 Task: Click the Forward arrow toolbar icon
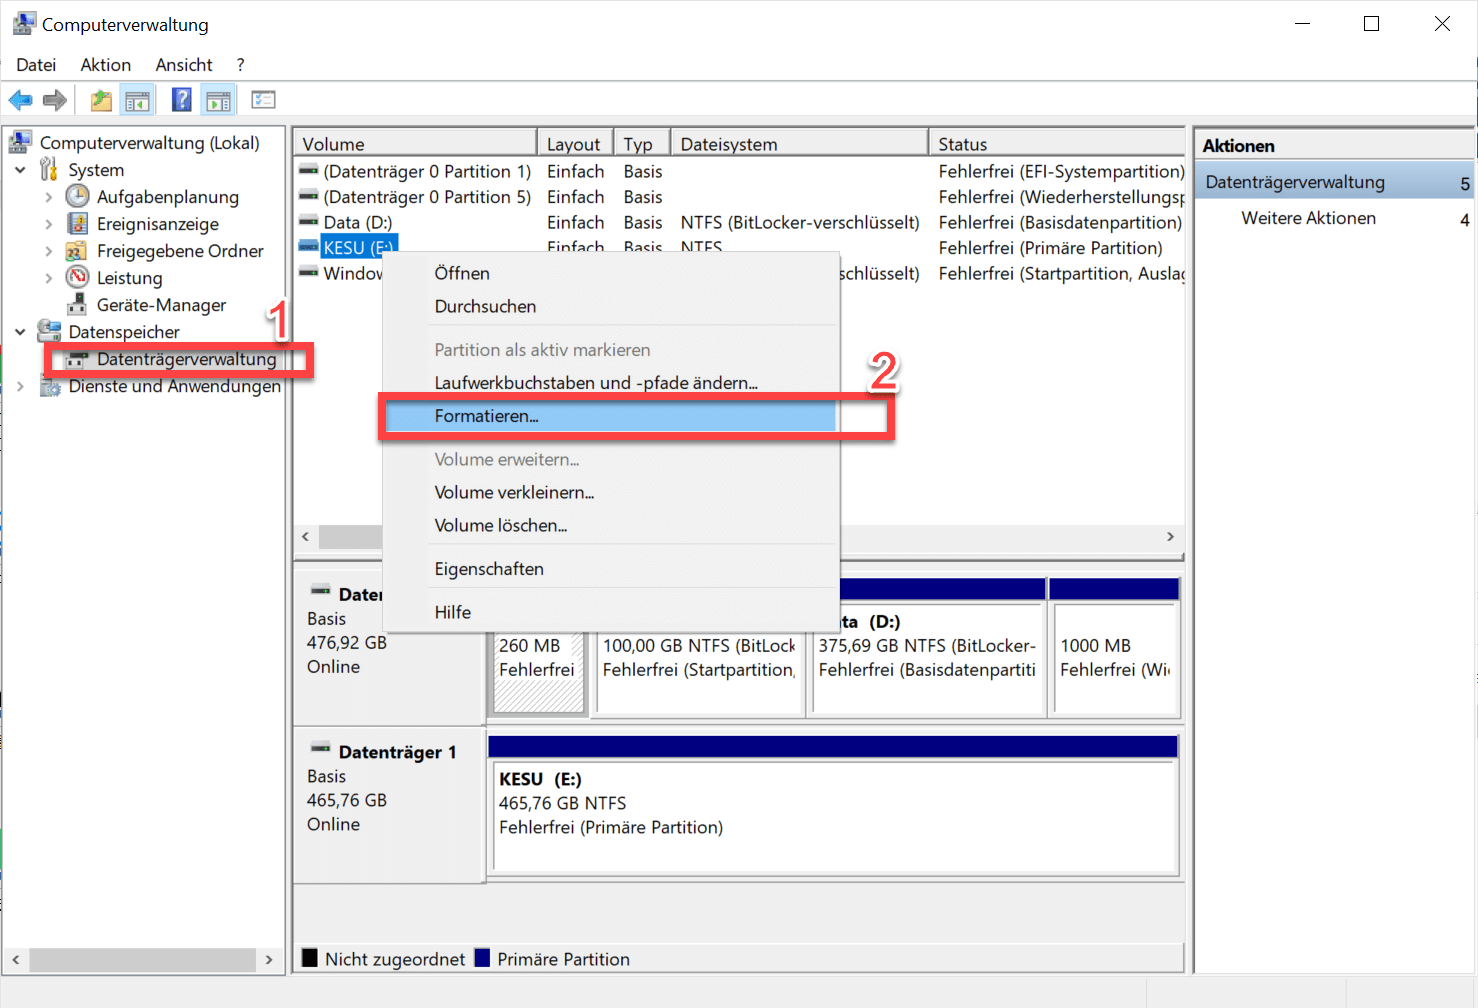pos(55,100)
